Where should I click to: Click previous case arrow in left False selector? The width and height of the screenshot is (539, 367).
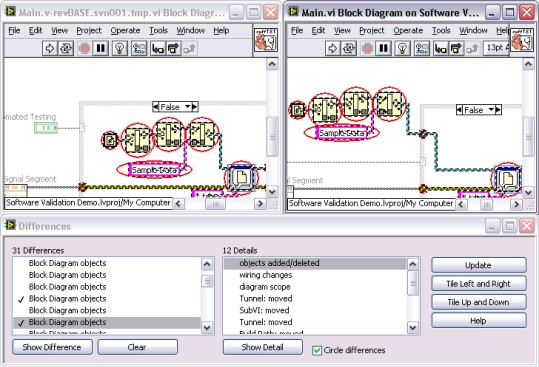(x=156, y=107)
